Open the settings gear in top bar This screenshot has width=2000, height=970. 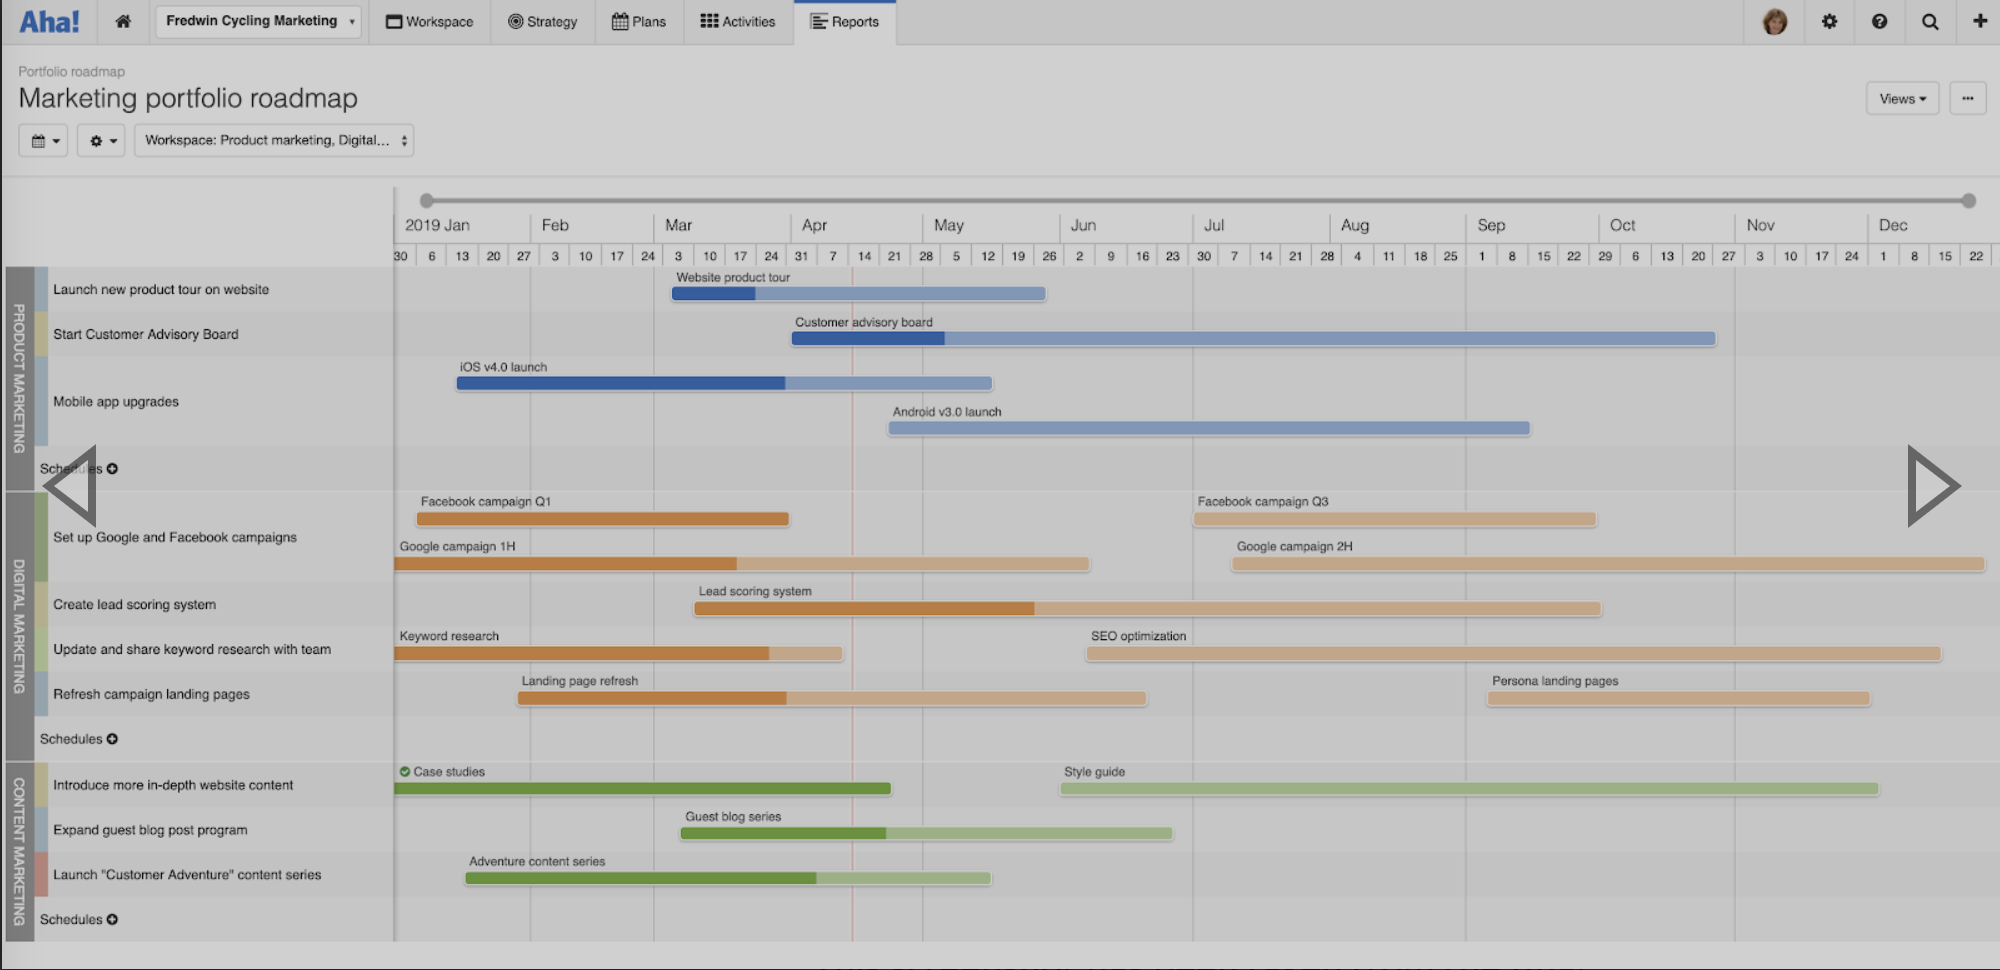(x=1829, y=21)
